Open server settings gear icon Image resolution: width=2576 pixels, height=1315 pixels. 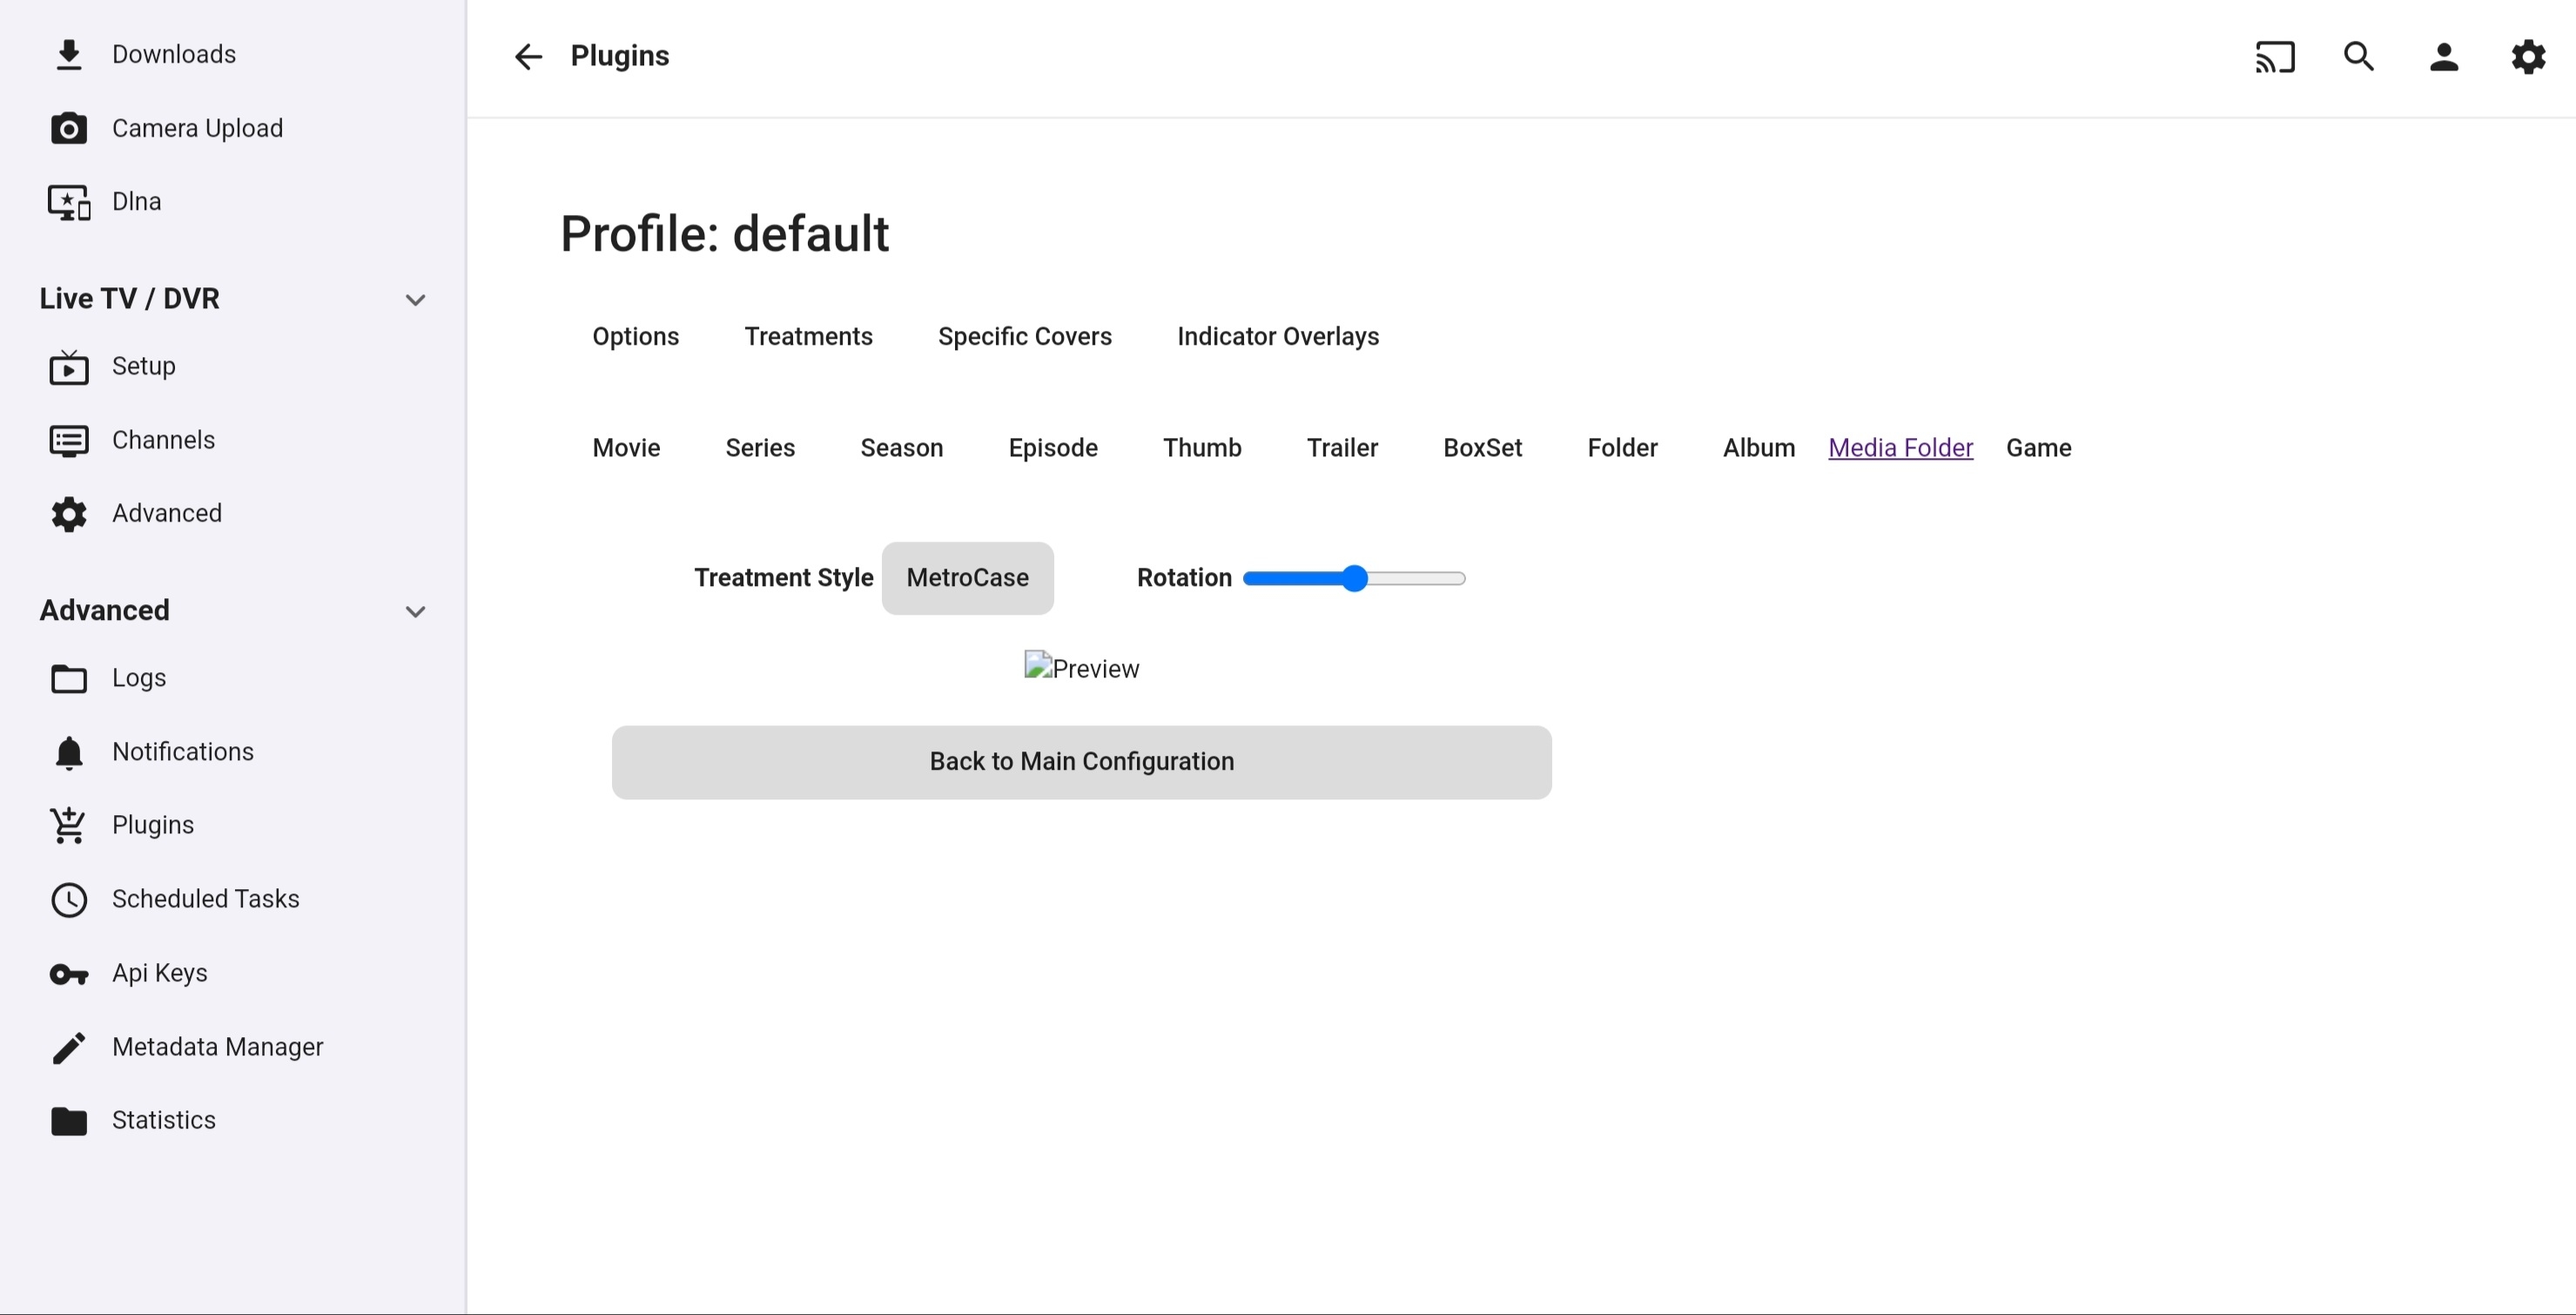point(2527,57)
